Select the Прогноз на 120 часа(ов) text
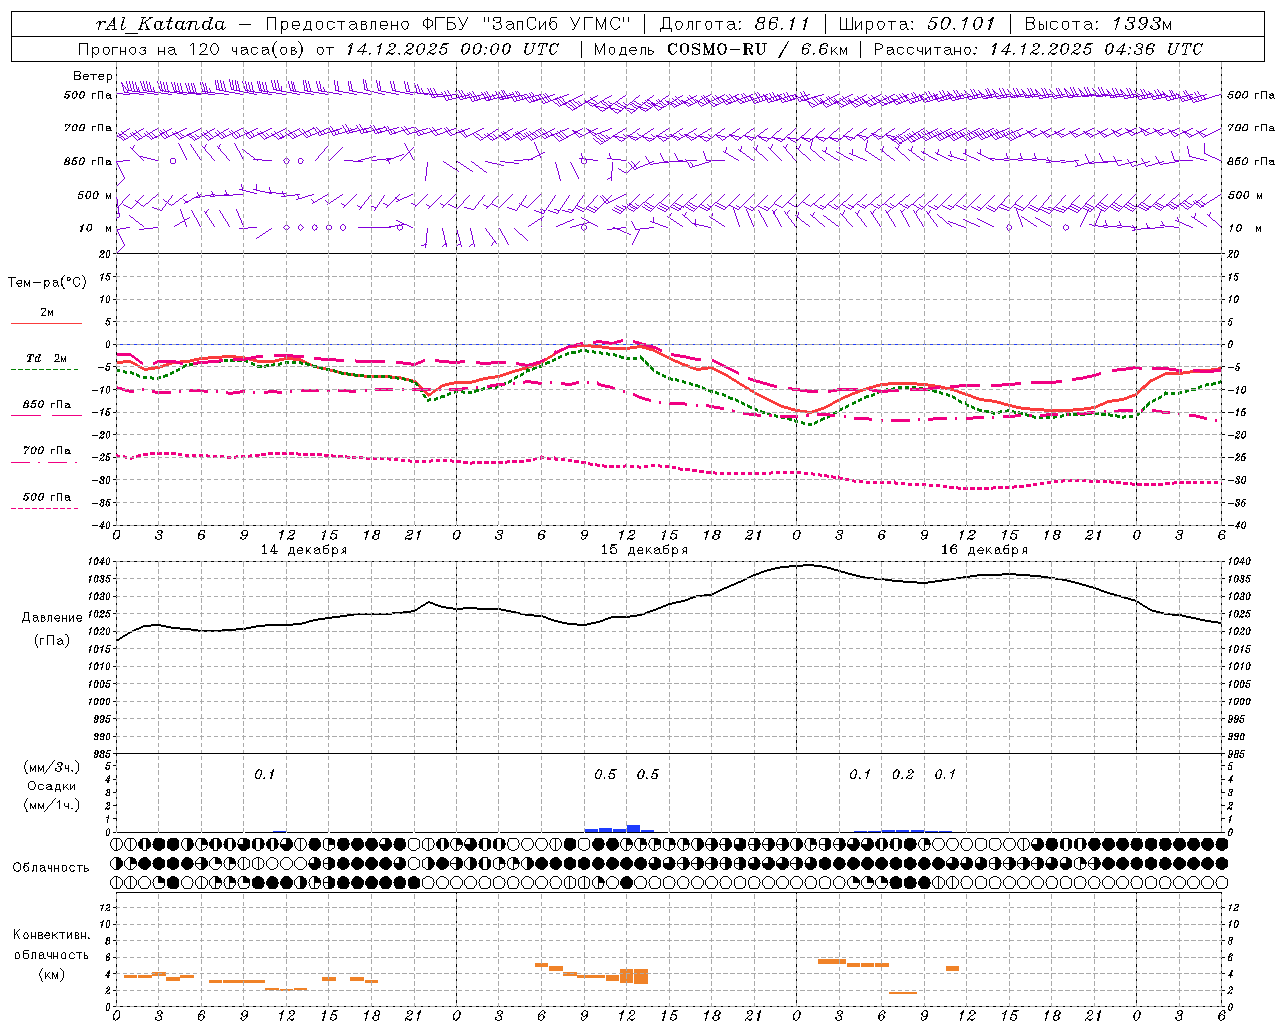Screen dimensions: 1280x1024 click(x=192, y=49)
